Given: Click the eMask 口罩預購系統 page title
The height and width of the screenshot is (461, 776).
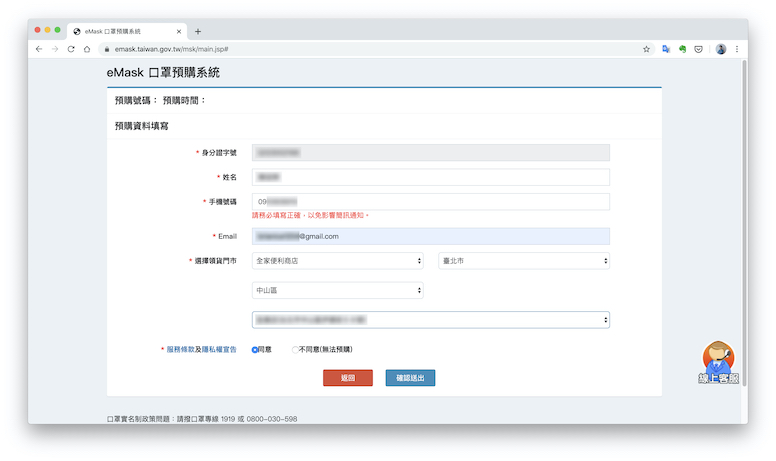Looking at the screenshot, I should click(163, 73).
